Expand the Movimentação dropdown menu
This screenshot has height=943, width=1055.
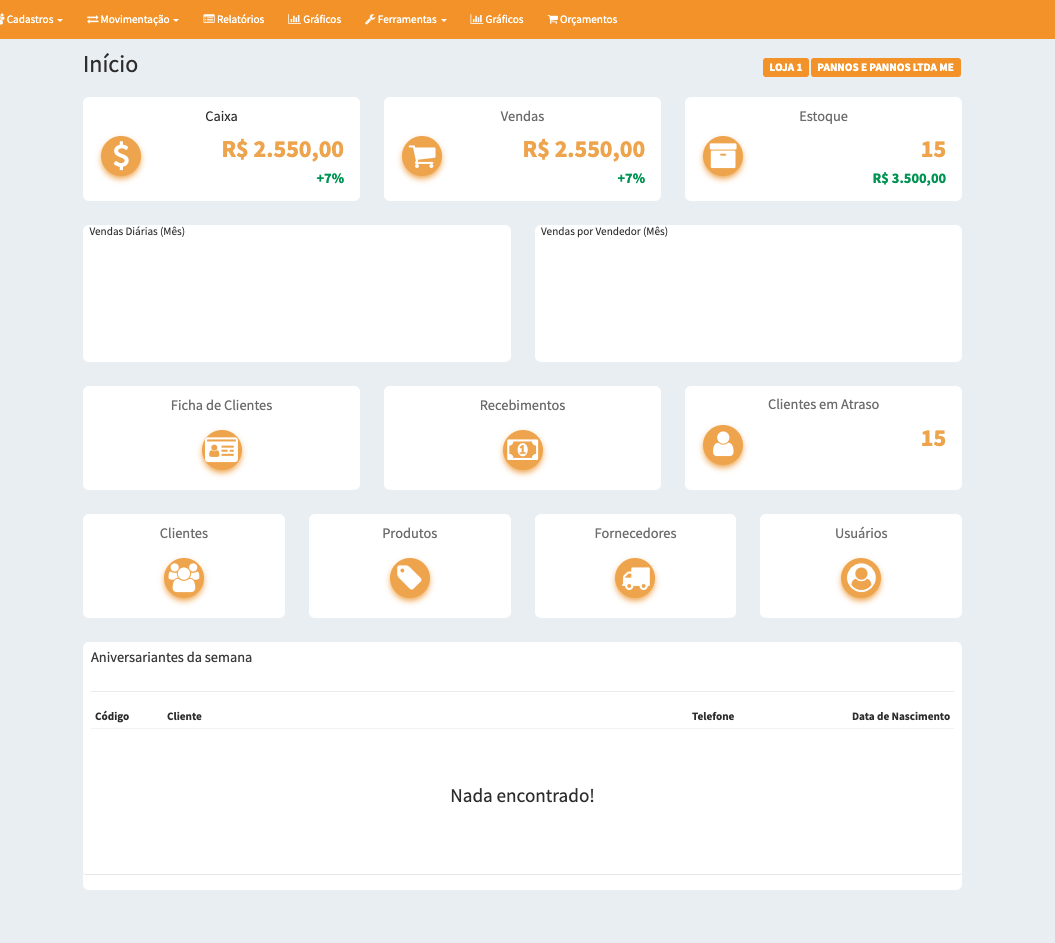point(133,19)
